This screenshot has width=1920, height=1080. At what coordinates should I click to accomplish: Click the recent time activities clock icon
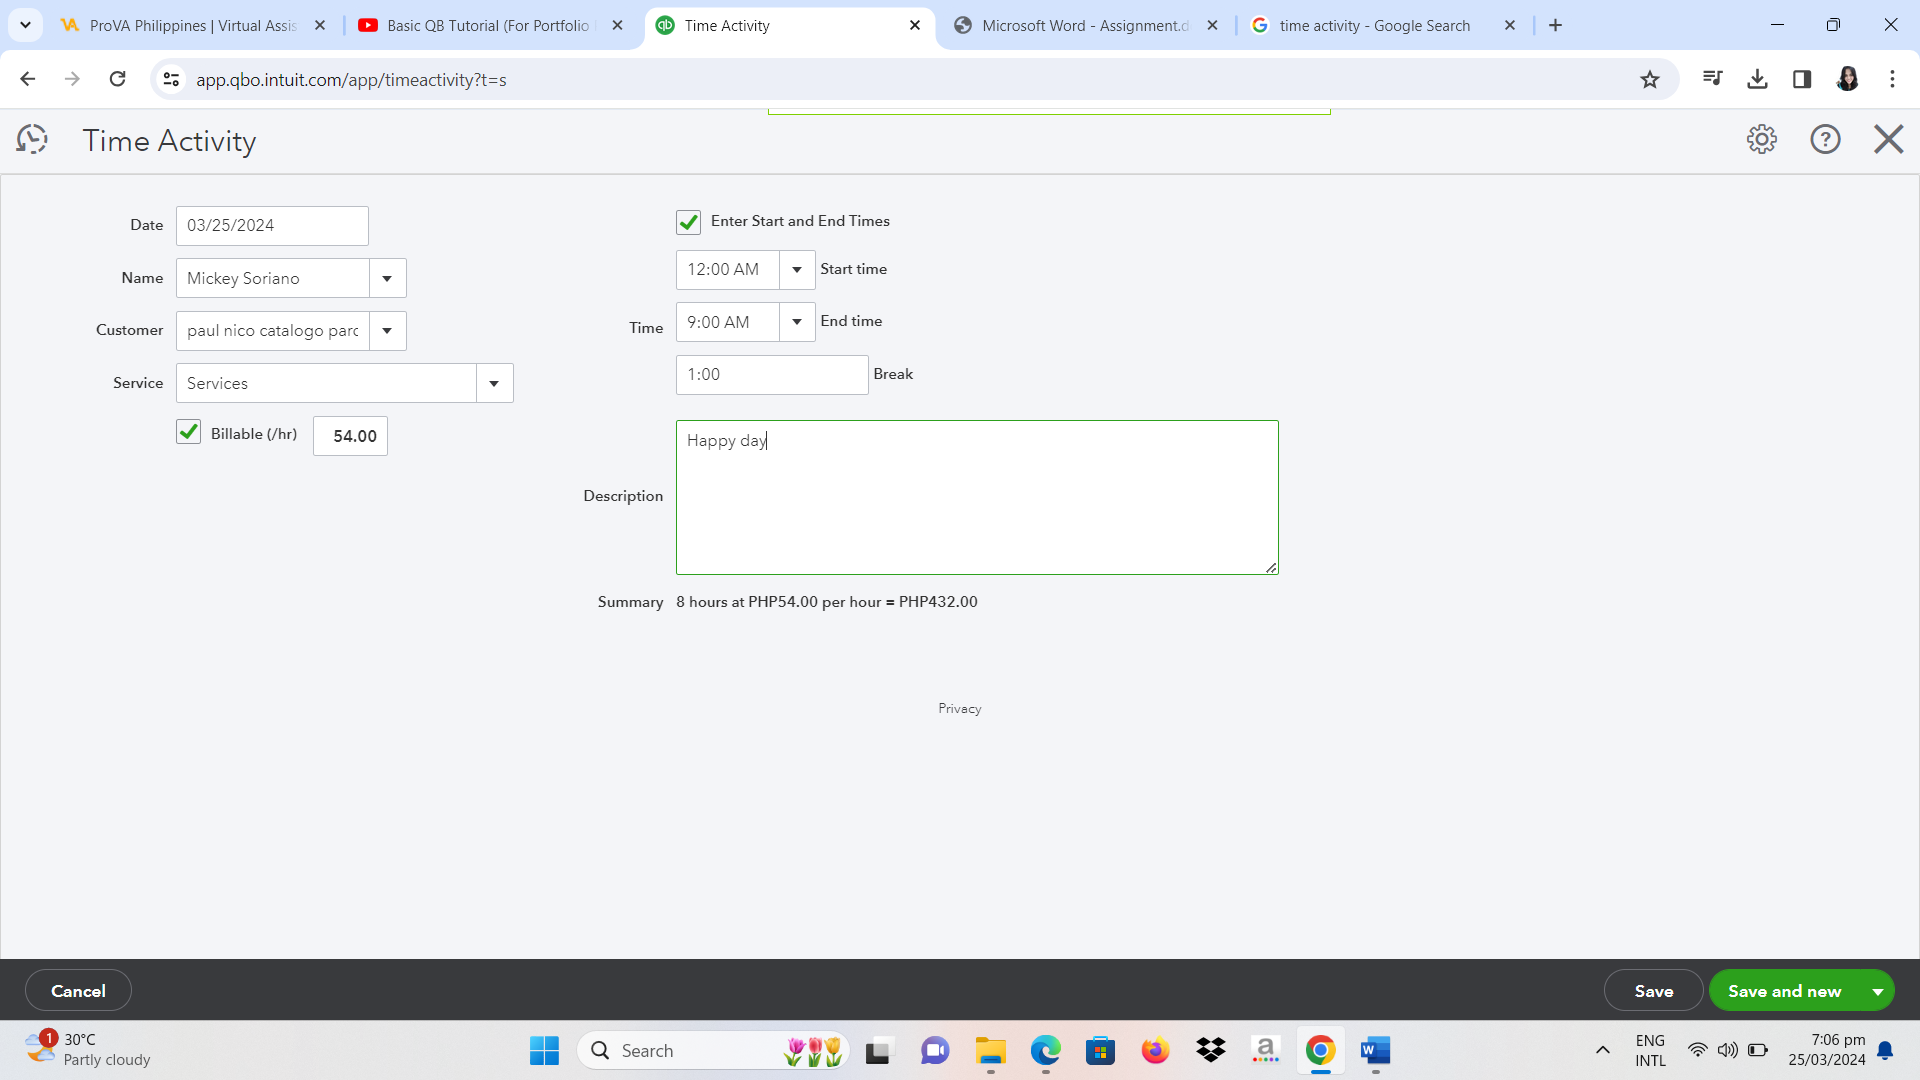(x=32, y=139)
